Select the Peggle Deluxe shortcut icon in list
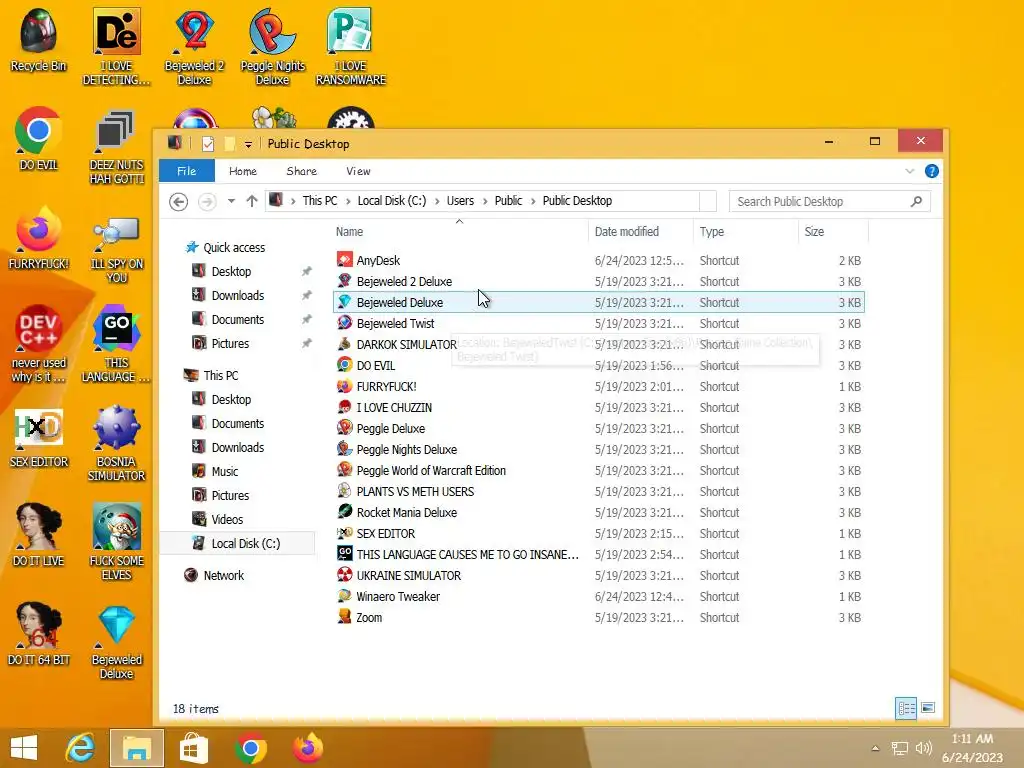 (x=344, y=428)
